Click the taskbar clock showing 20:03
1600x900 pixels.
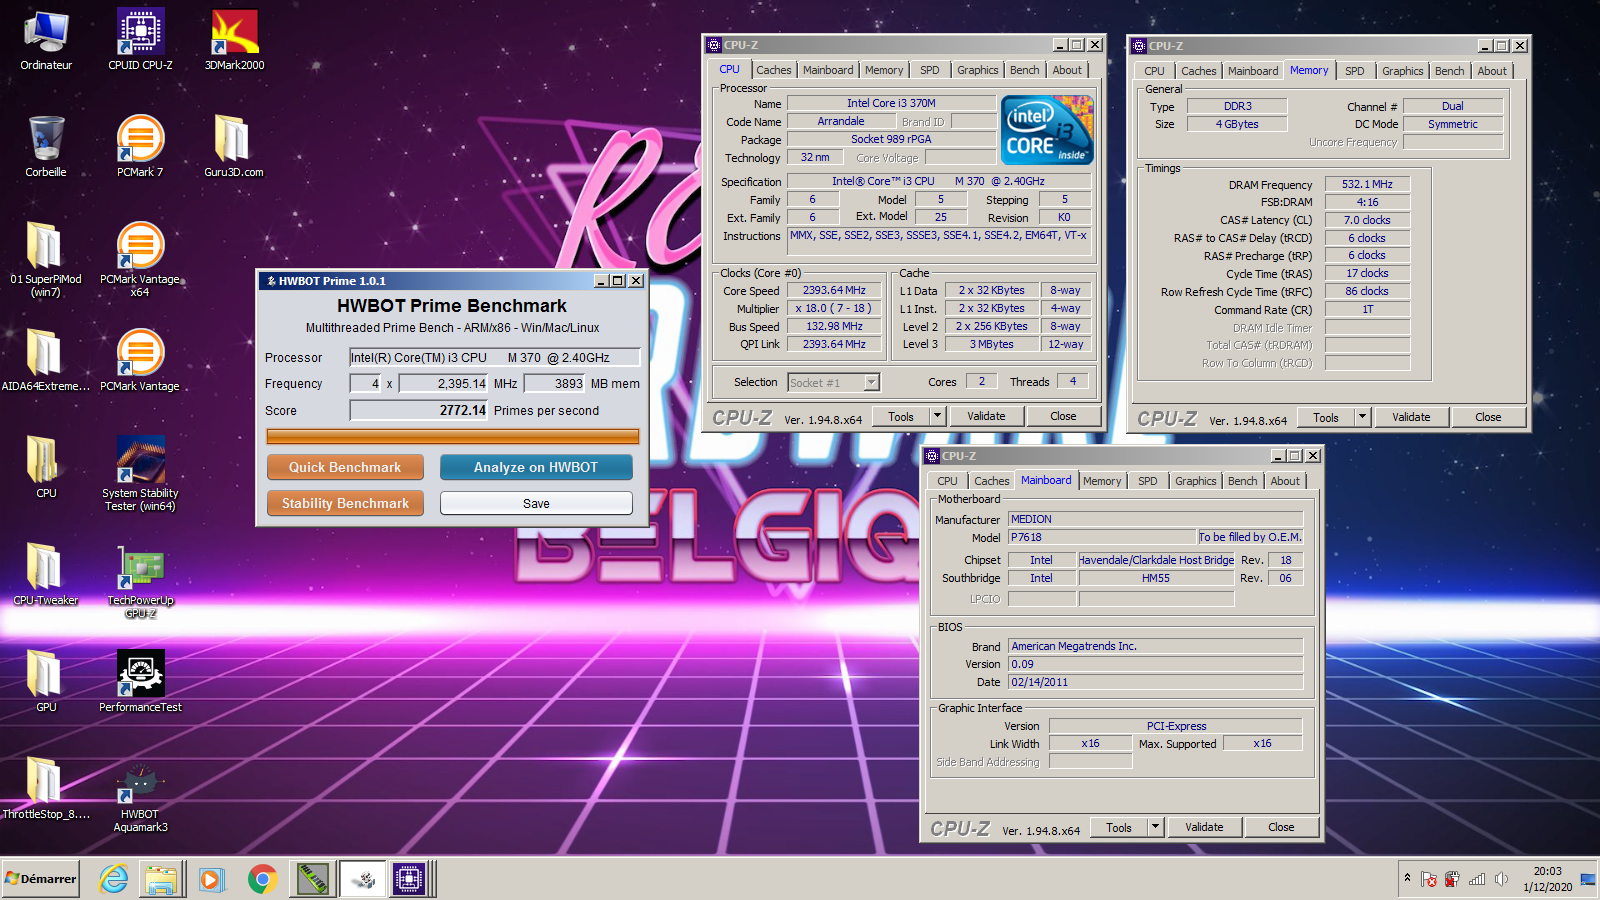click(1547, 879)
